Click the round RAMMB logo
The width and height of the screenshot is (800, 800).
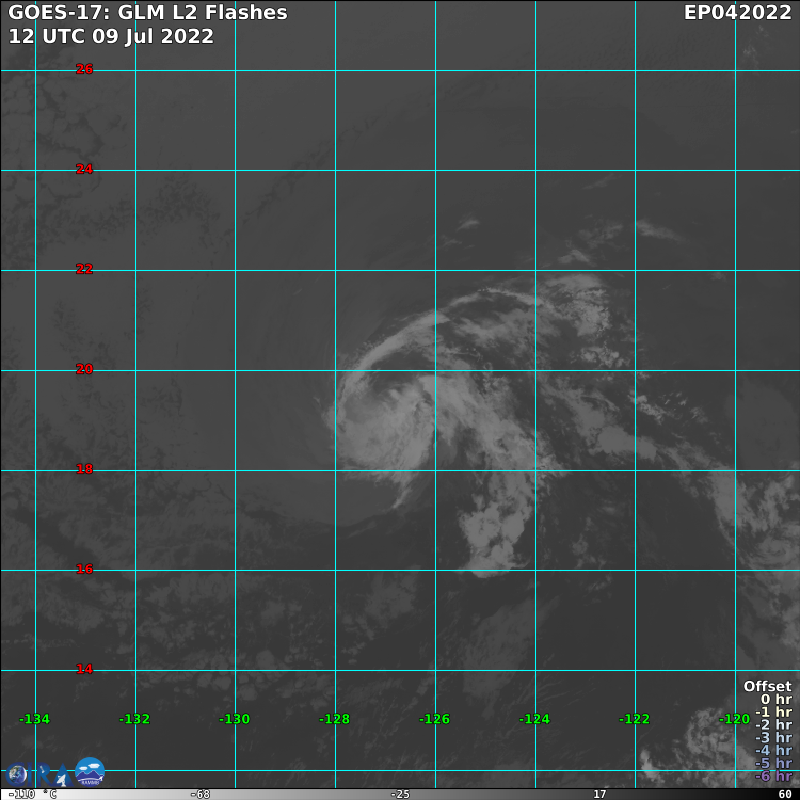pos(89,771)
